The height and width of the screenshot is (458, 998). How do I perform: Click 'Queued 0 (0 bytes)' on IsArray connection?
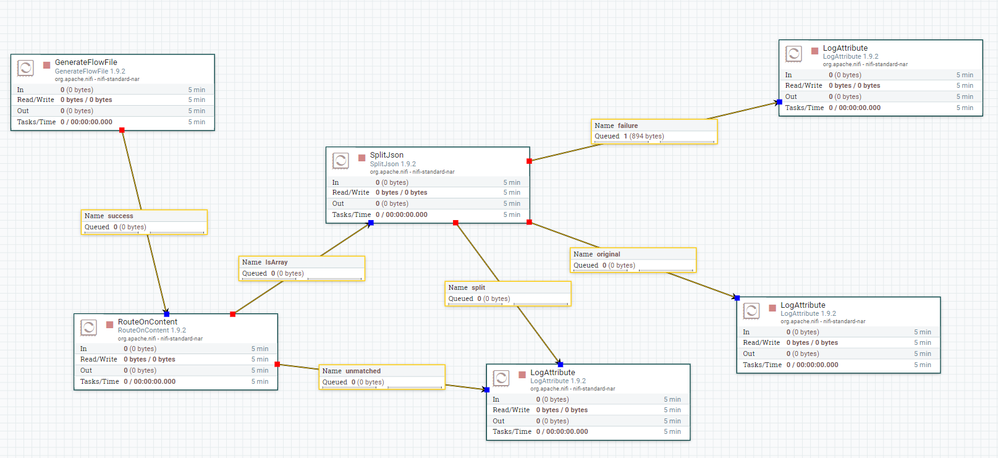273,274
